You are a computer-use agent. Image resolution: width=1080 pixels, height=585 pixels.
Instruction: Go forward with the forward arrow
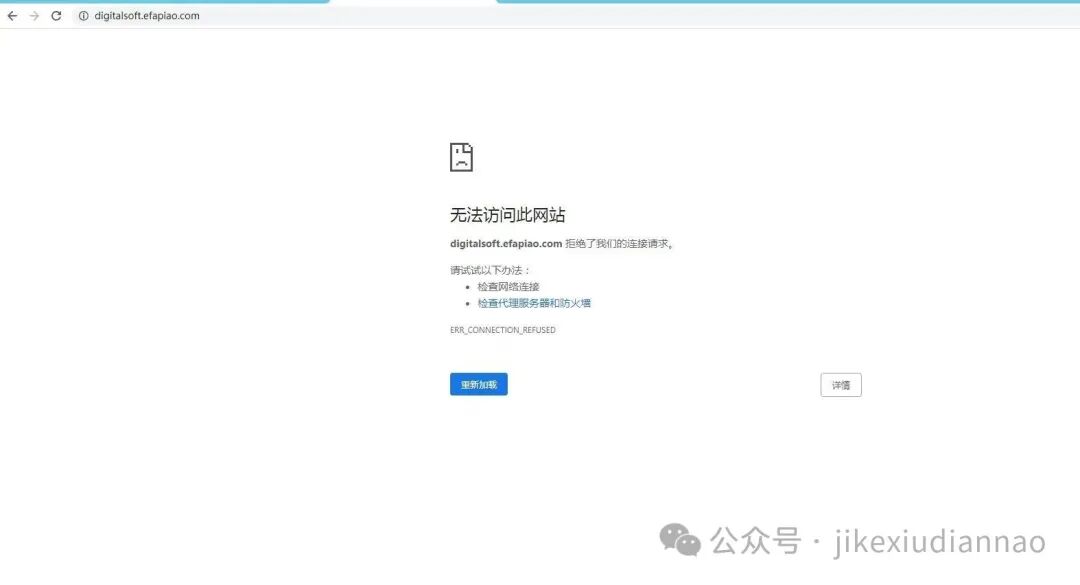[x=34, y=16]
